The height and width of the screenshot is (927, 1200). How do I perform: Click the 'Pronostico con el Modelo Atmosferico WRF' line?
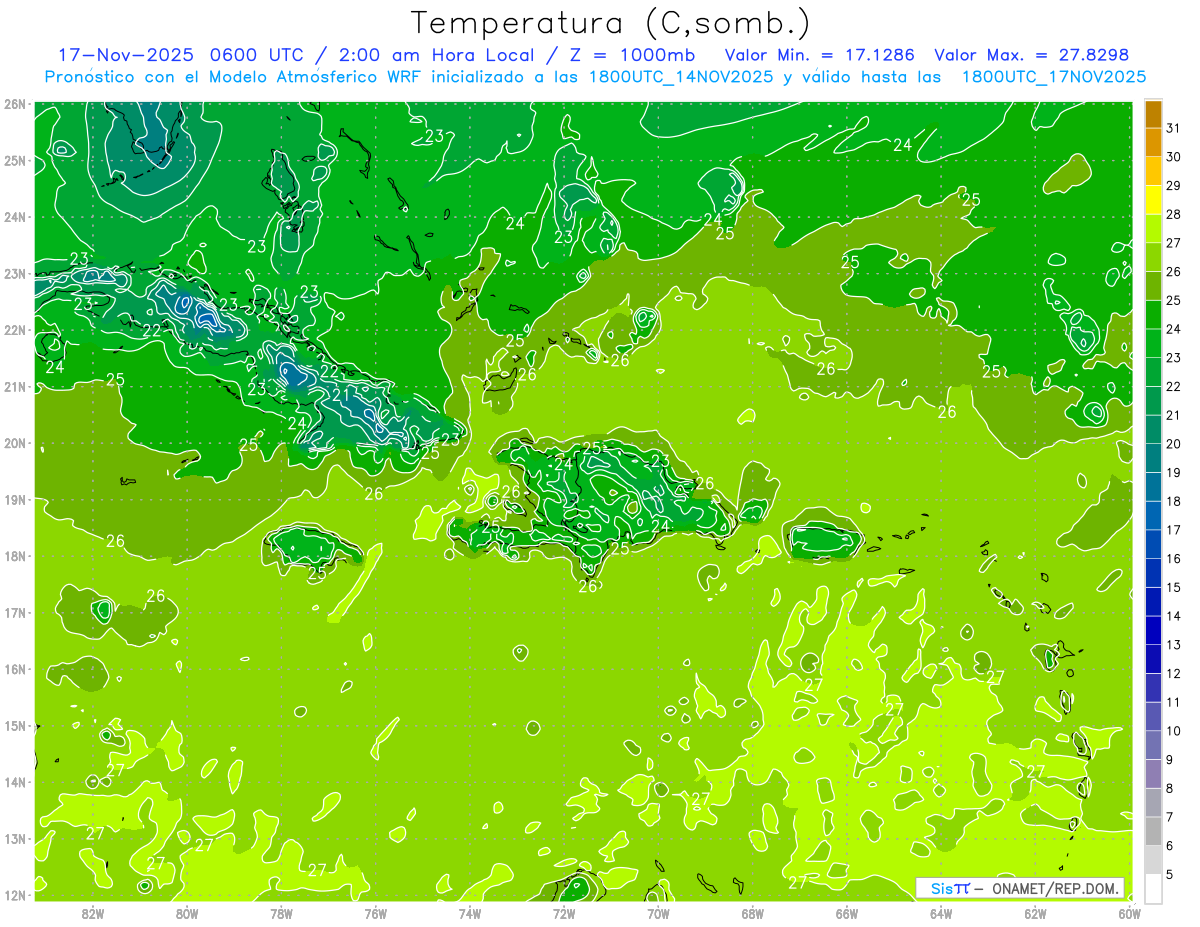pyautogui.click(x=234, y=76)
